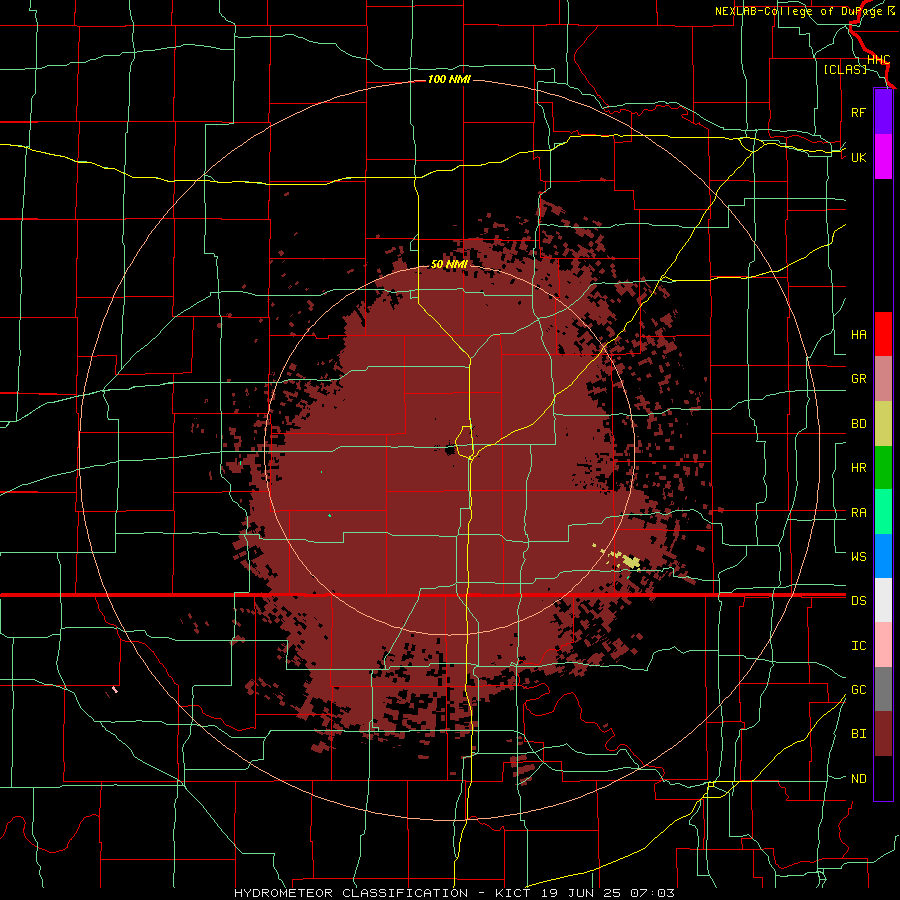Click the '100 NMI' range ring label

click(x=449, y=79)
